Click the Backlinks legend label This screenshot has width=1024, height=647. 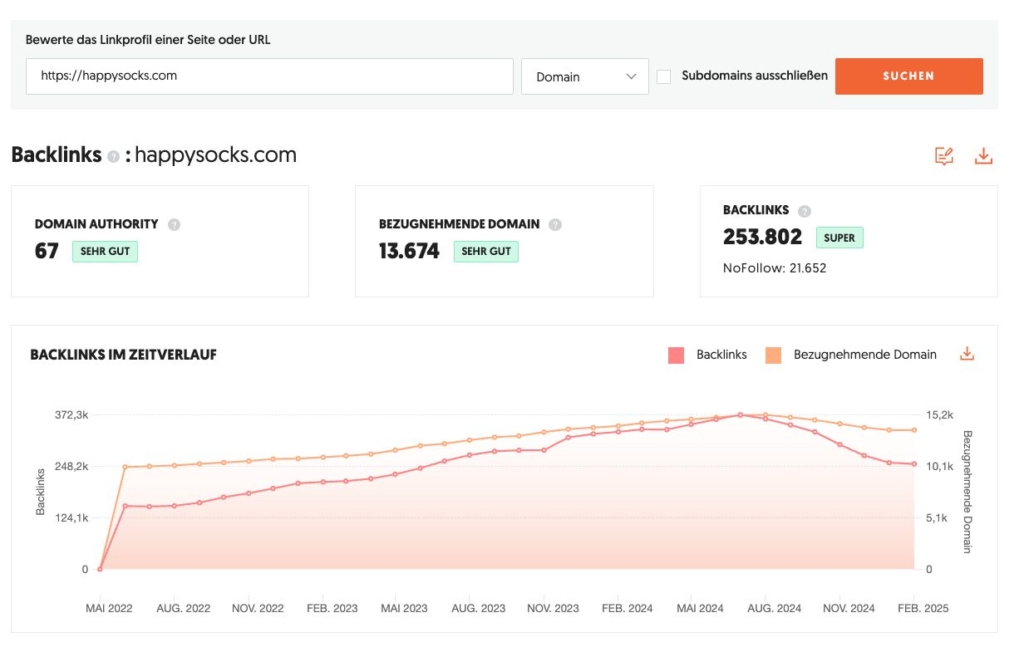coord(721,355)
